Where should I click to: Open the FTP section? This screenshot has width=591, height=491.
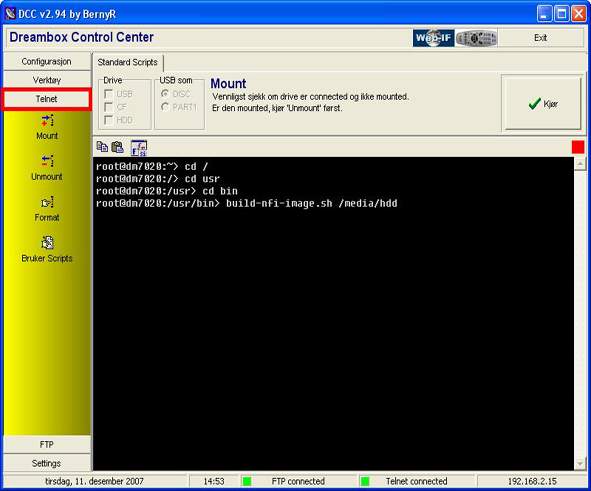tap(47, 445)
